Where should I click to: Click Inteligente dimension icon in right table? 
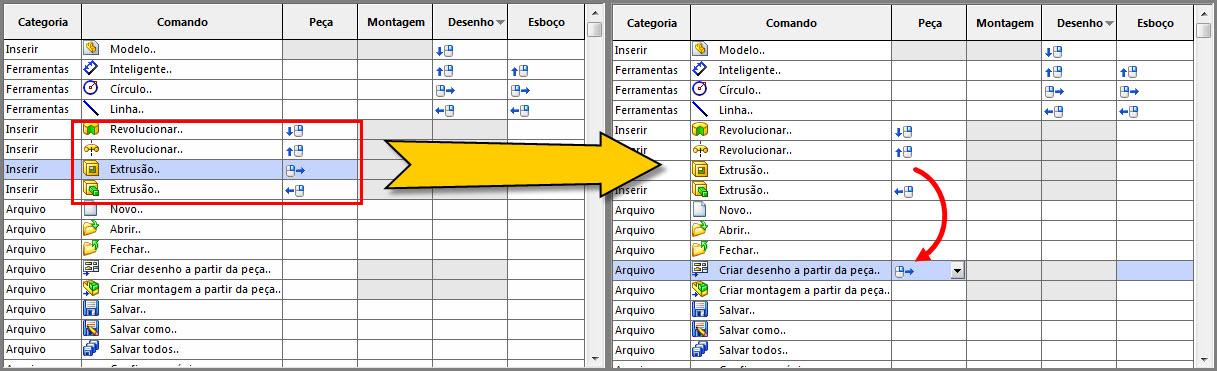point(700,69)
